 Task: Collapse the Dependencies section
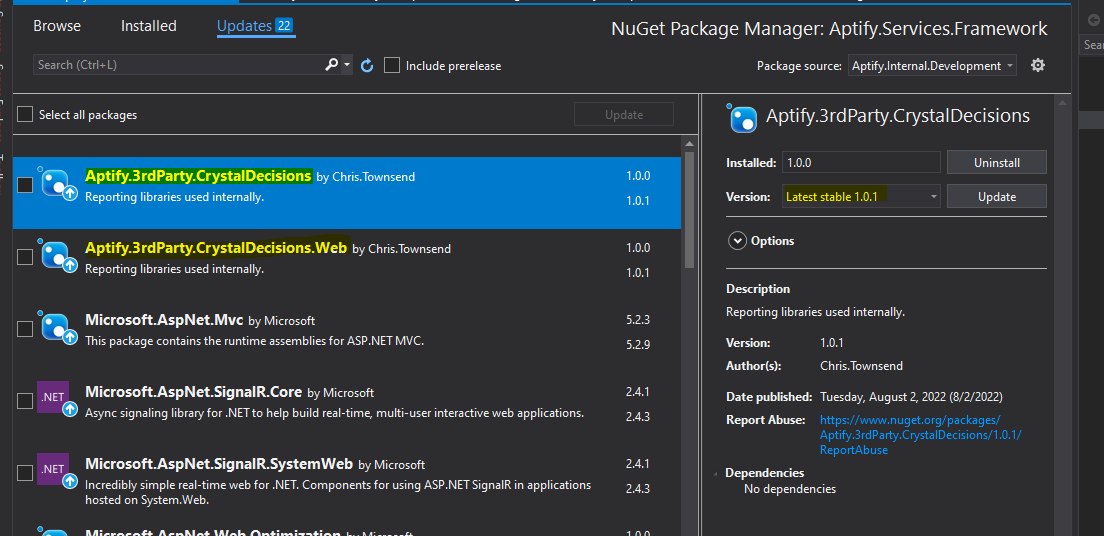(717, 473)
